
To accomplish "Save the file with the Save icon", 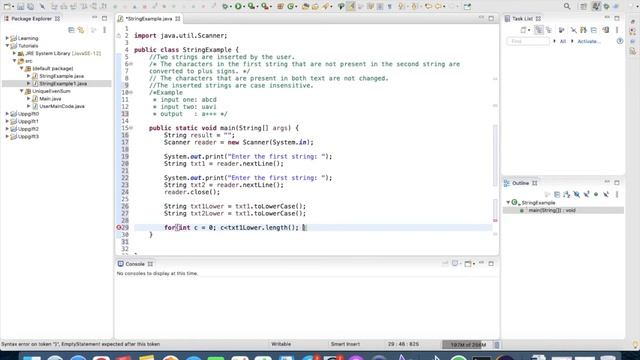I will [x=20, y=7].
